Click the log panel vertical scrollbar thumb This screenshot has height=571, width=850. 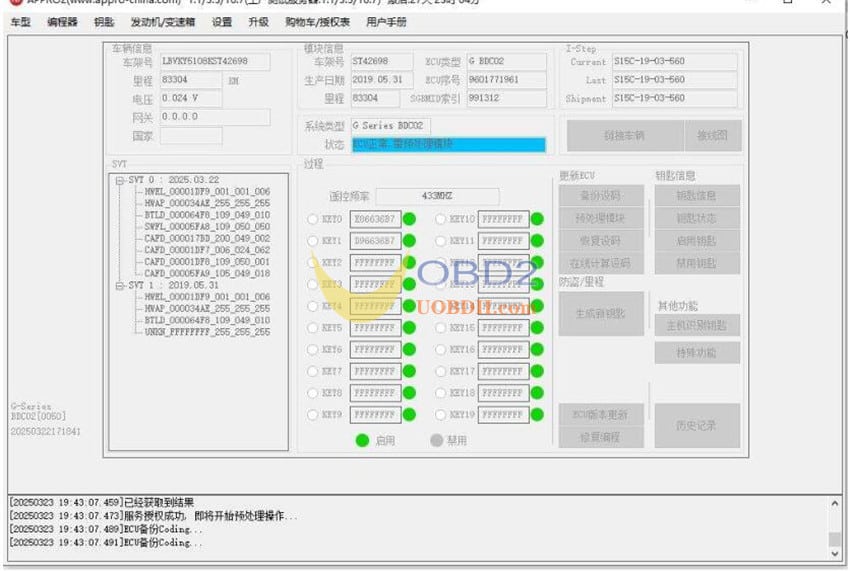pyautogui.click(x=835, y=540)
